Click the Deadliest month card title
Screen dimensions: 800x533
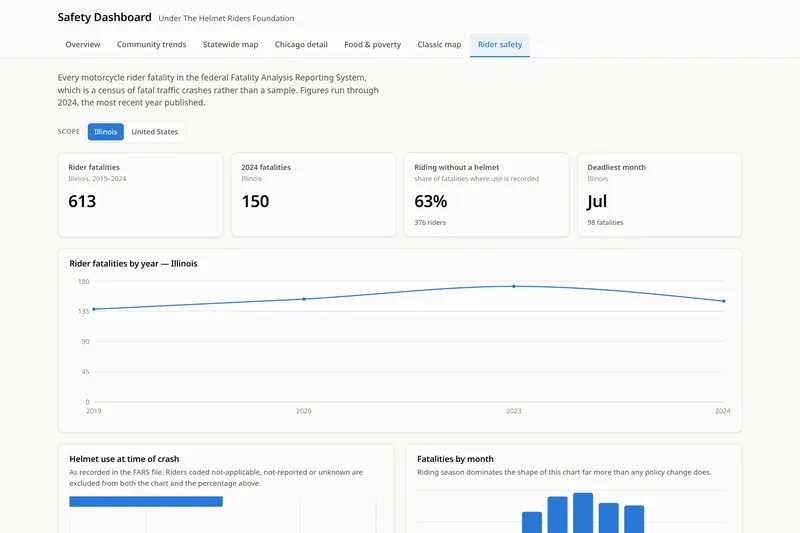[x=616, y=167]
